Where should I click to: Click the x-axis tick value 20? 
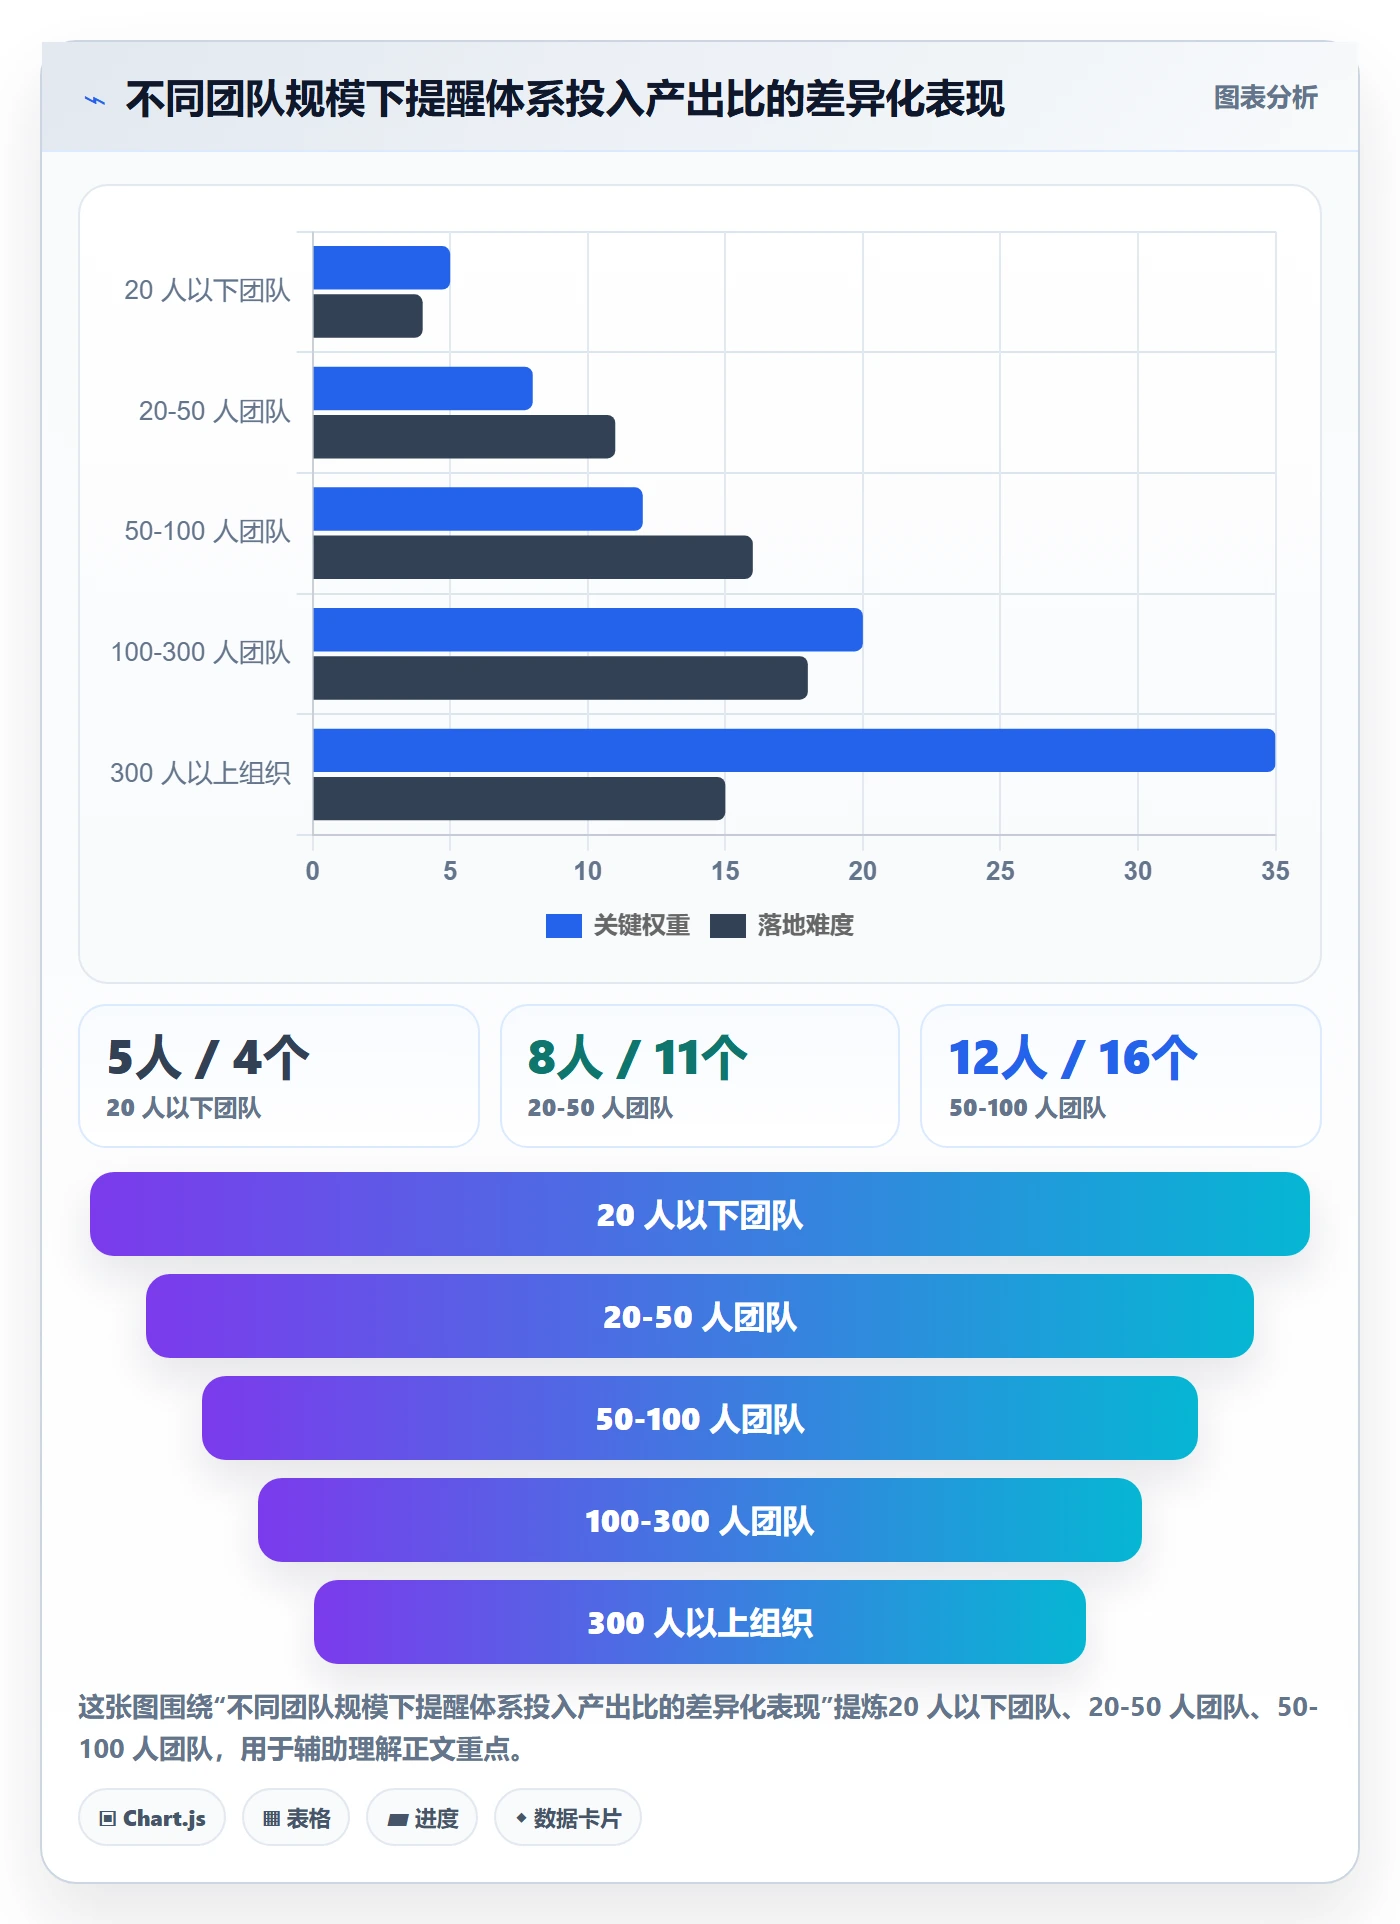[863, 871]
